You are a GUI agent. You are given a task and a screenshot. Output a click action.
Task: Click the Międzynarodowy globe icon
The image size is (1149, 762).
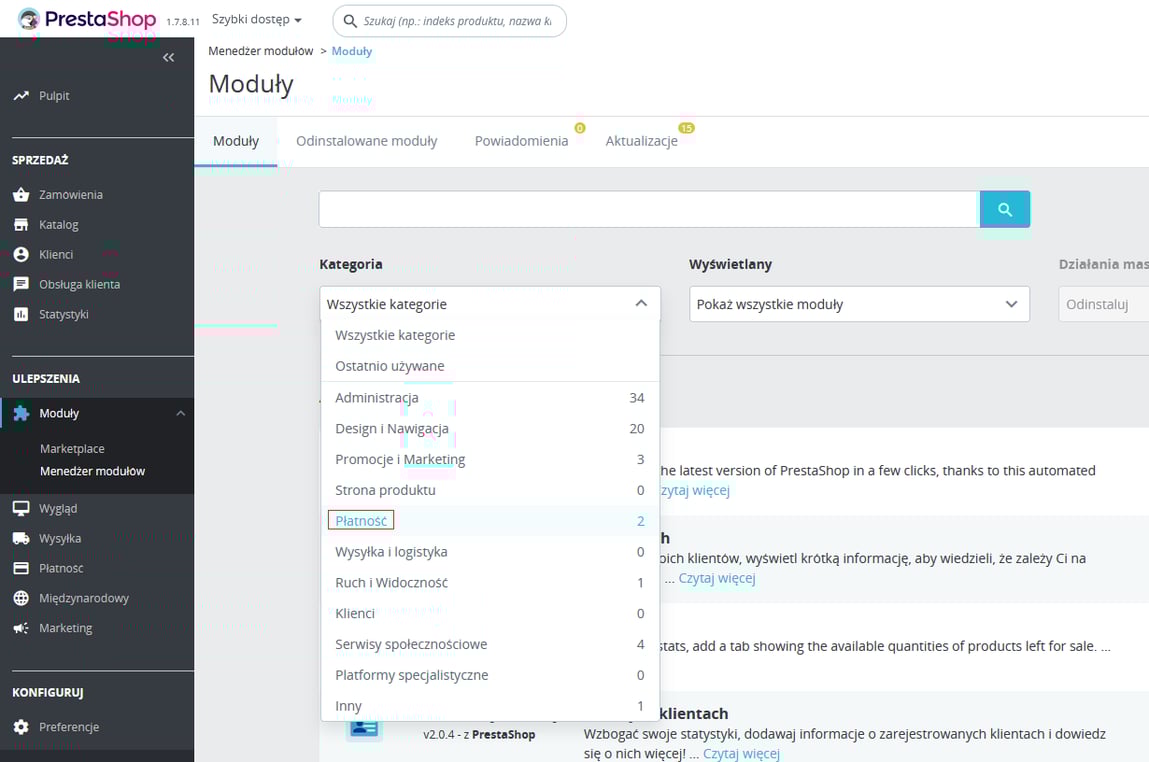pyautogui.click(x=21, y=598)
